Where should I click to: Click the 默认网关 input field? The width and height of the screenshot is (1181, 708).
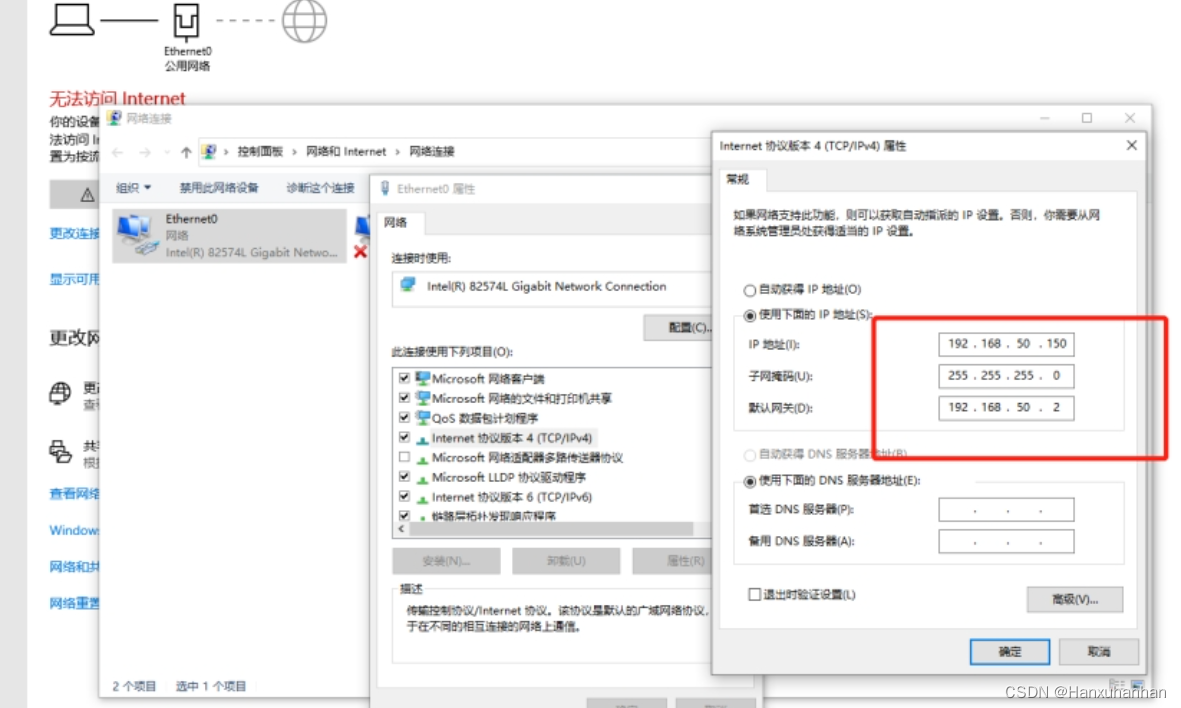coord(1006,407)
